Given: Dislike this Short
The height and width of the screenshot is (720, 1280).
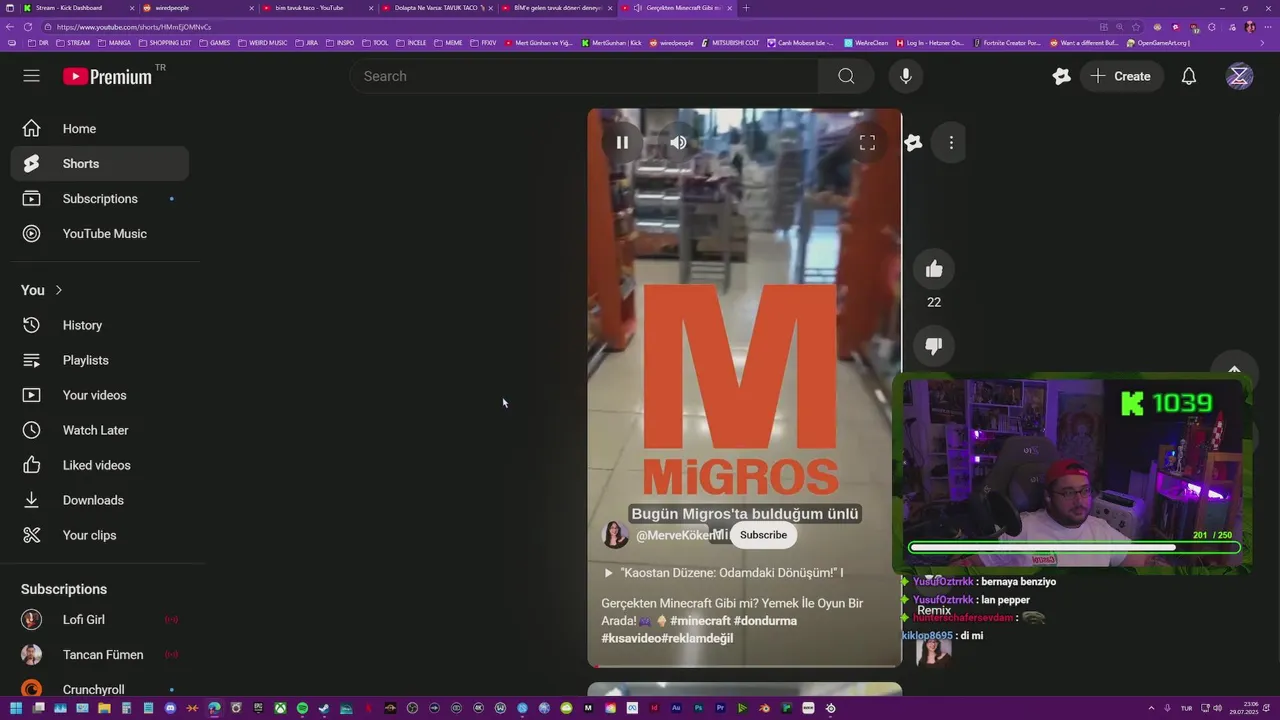Looking at the screenshot, I should (934, 346).
